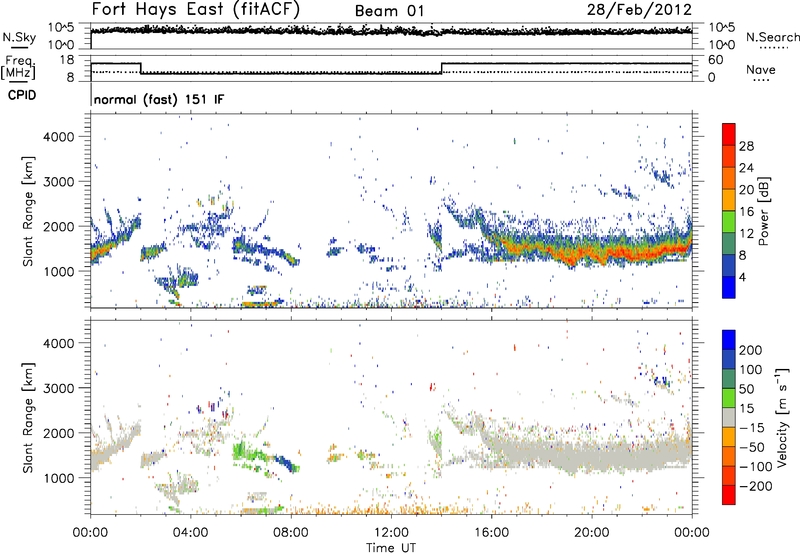Click the red bottom of Velocity colorbar
This screenshot has height=554, width=800.
coord(729,495)
